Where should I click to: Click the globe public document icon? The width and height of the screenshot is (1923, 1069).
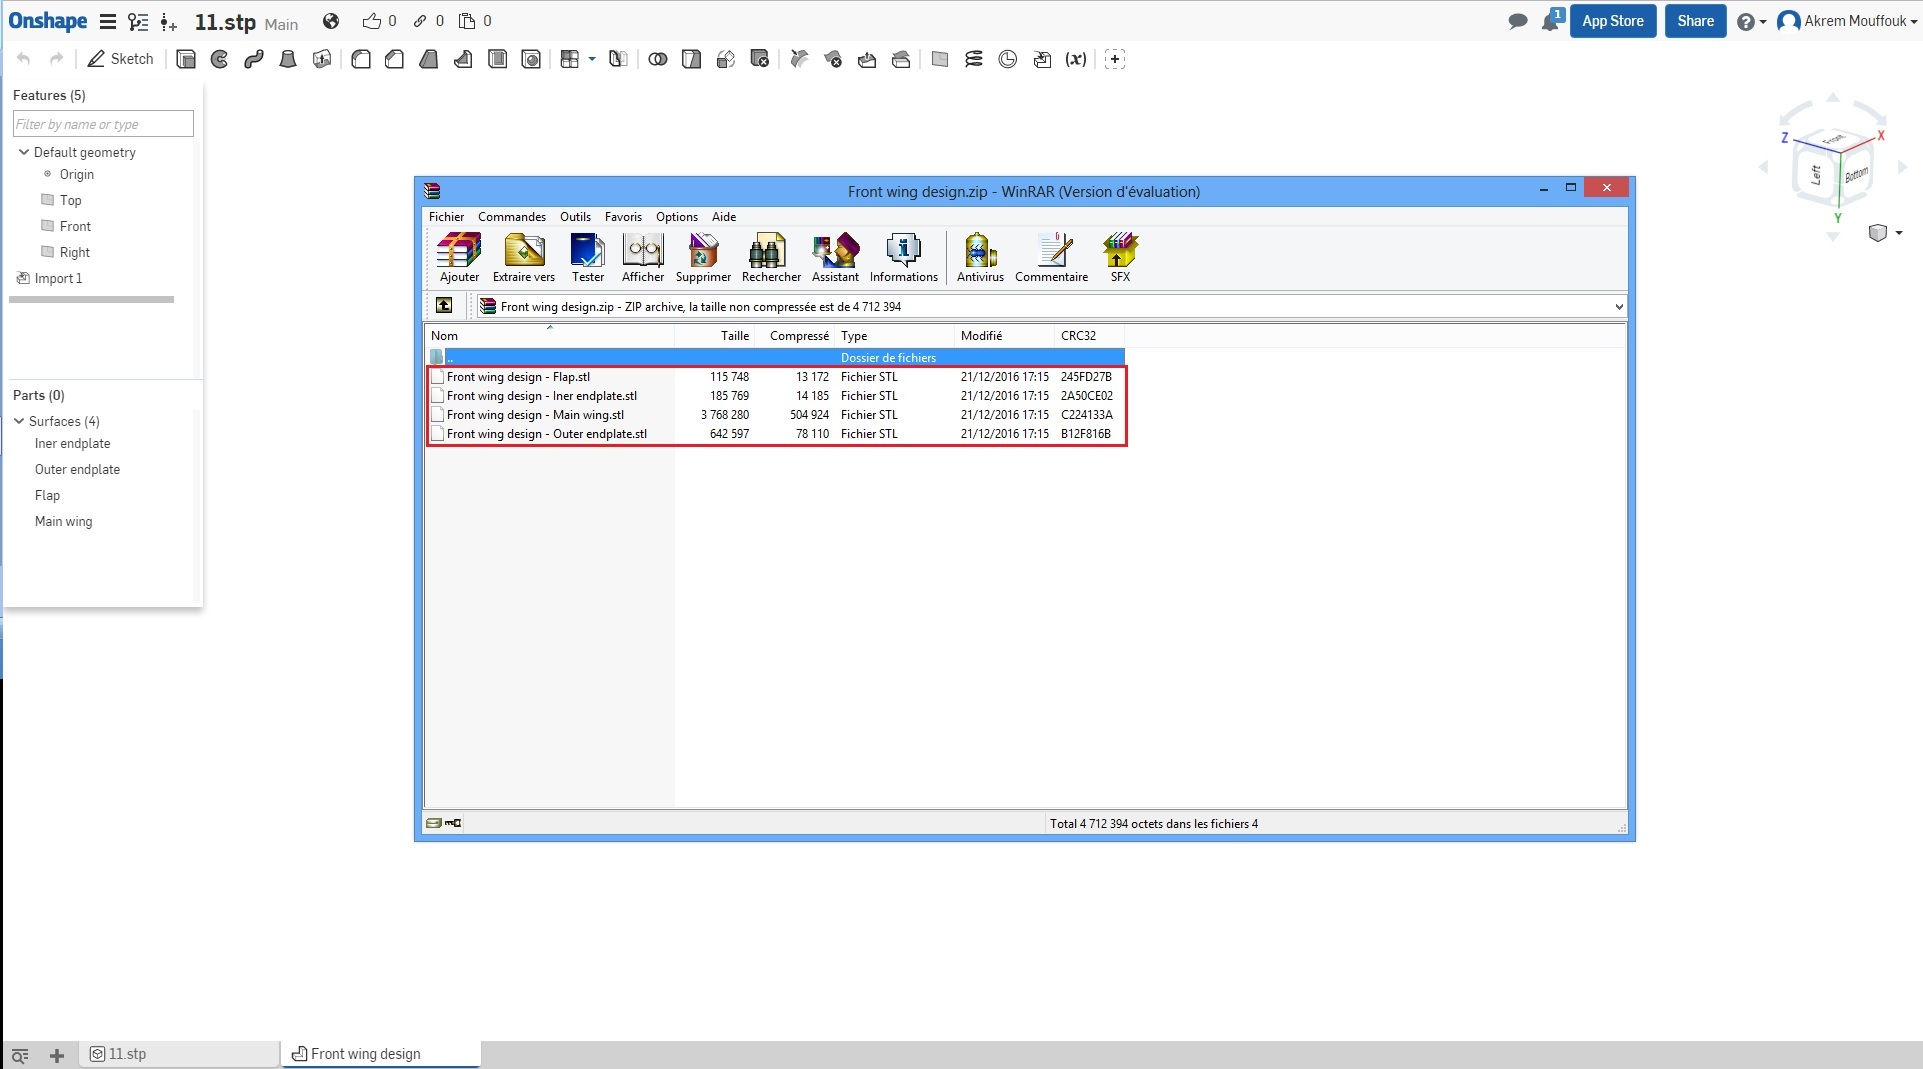[x=331, y=21]
